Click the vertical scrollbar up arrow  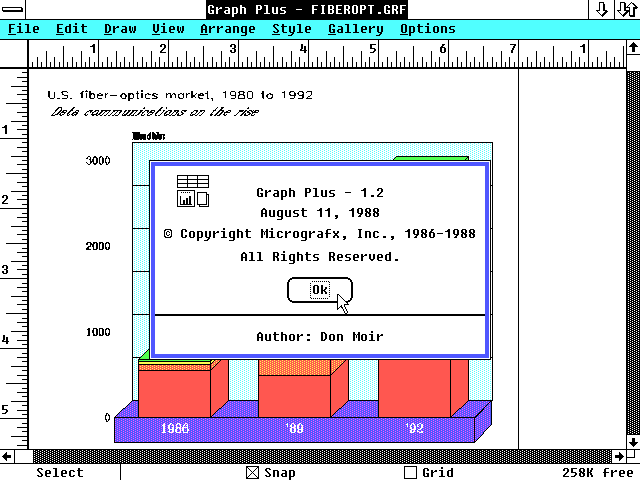click(x=633, y=48)
